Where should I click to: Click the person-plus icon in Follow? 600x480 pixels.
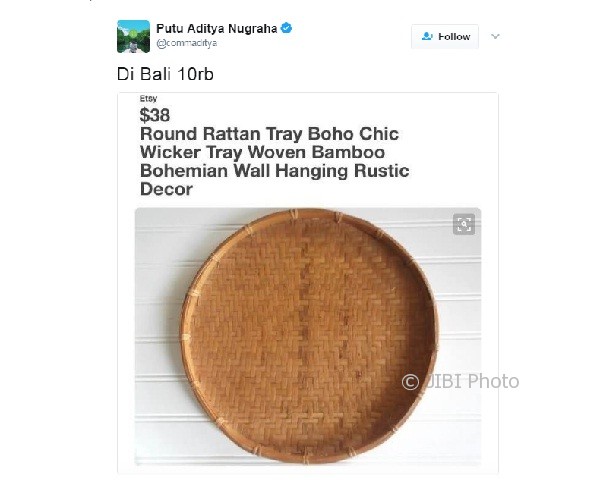(x=427, y=36)
